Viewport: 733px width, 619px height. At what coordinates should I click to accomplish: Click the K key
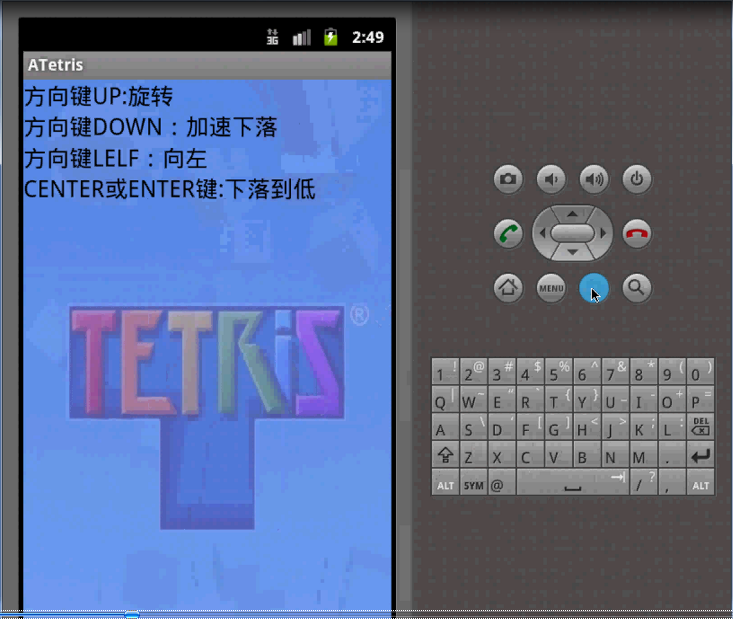(644, 426)
